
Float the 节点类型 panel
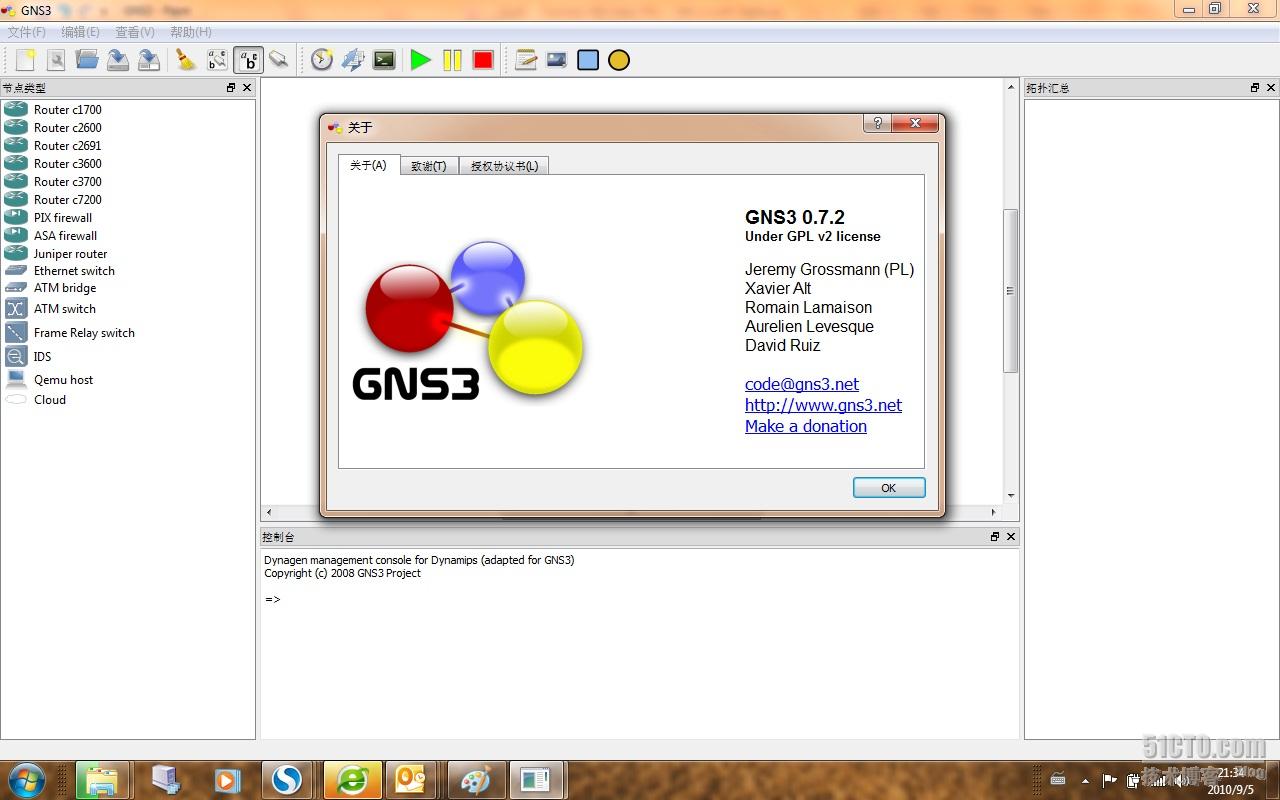[231, 88]
